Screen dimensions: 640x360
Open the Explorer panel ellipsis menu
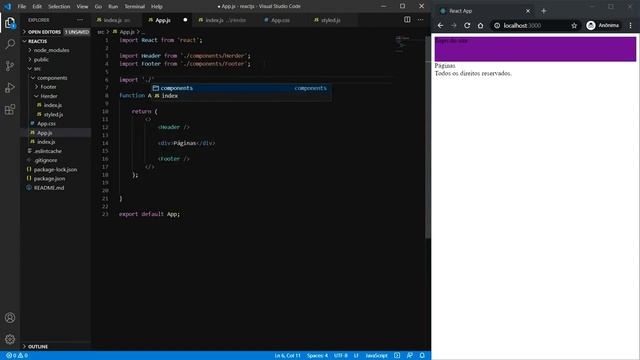click(x=80, y=20)
